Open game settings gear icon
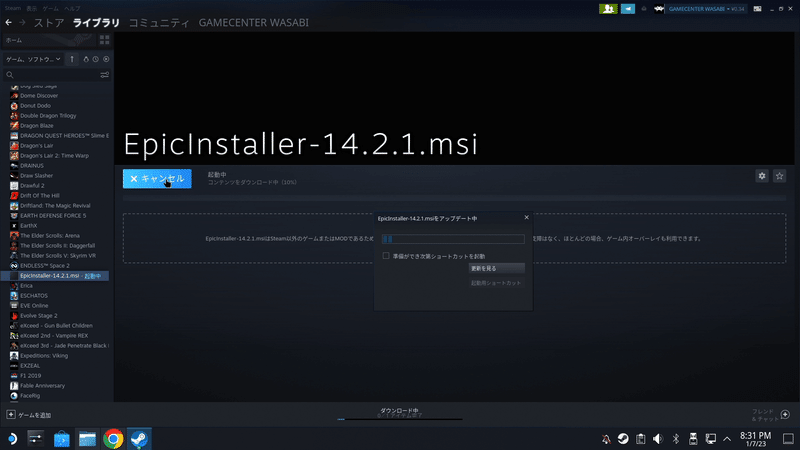The image size is (800, 450). (762, 176)
